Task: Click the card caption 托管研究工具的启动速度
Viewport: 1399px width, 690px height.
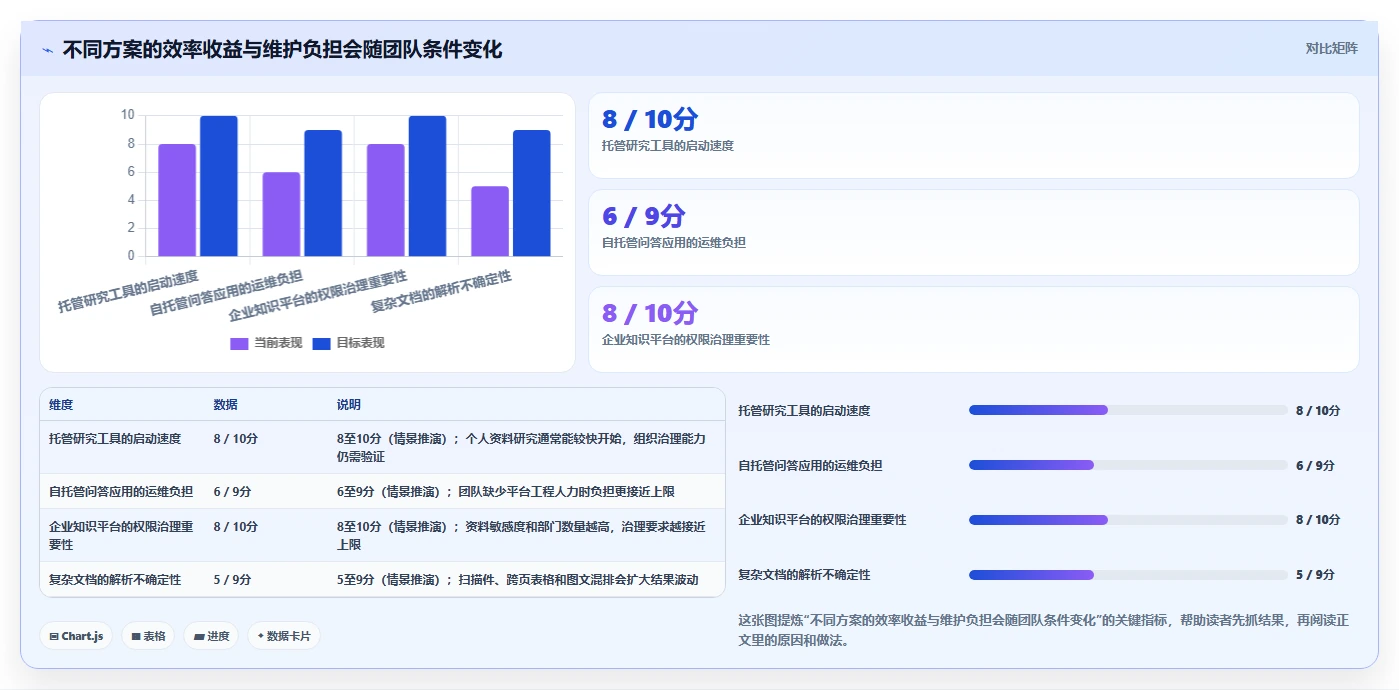Action: click(668, 146)
